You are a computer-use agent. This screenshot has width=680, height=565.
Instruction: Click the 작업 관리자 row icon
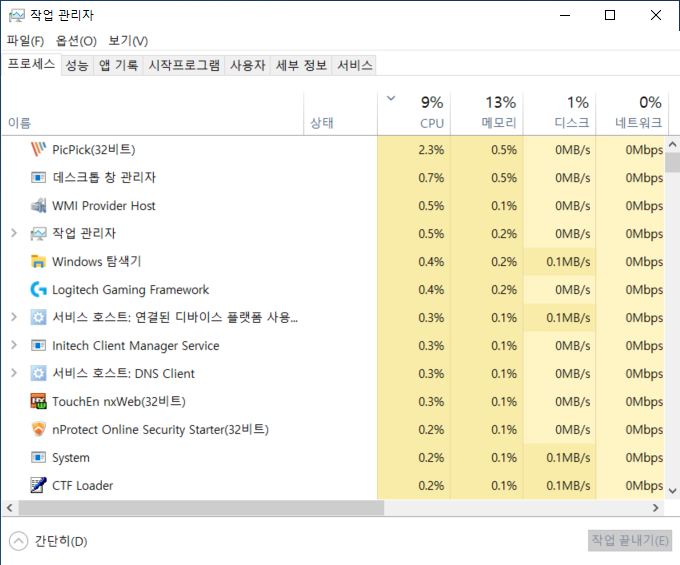[38, 234]
